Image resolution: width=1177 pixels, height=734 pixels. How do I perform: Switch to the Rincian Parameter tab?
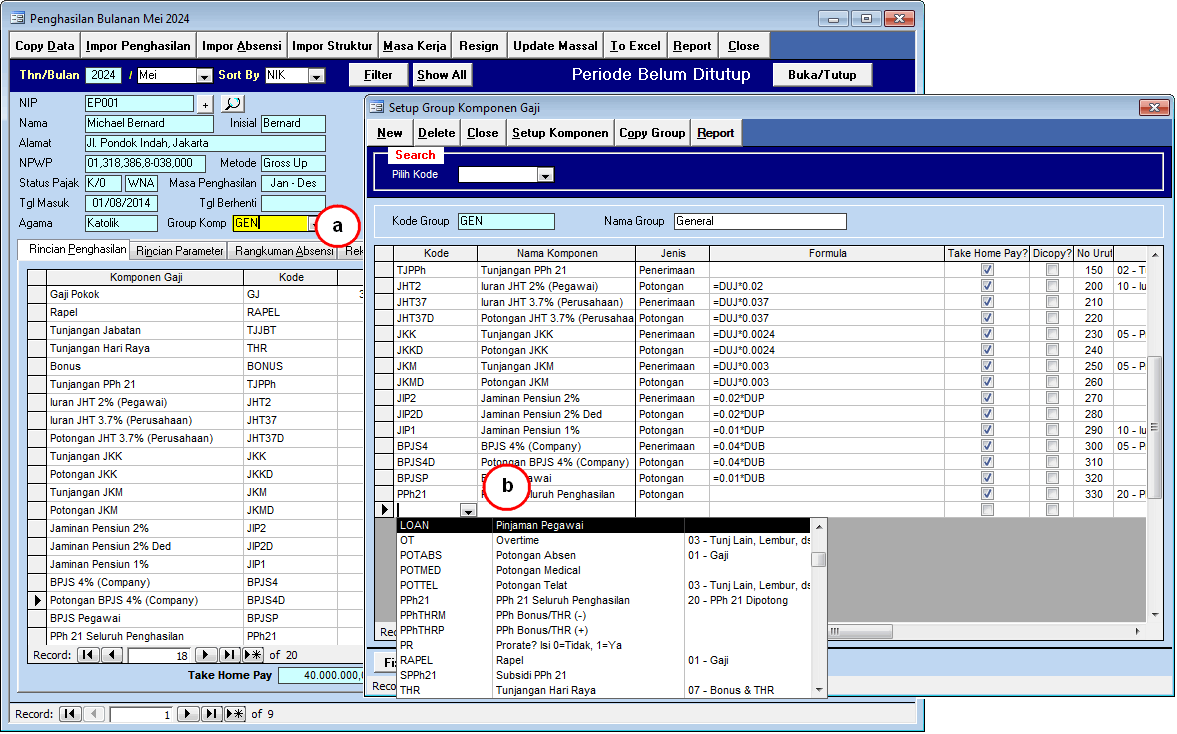click(x=180, y=251)
